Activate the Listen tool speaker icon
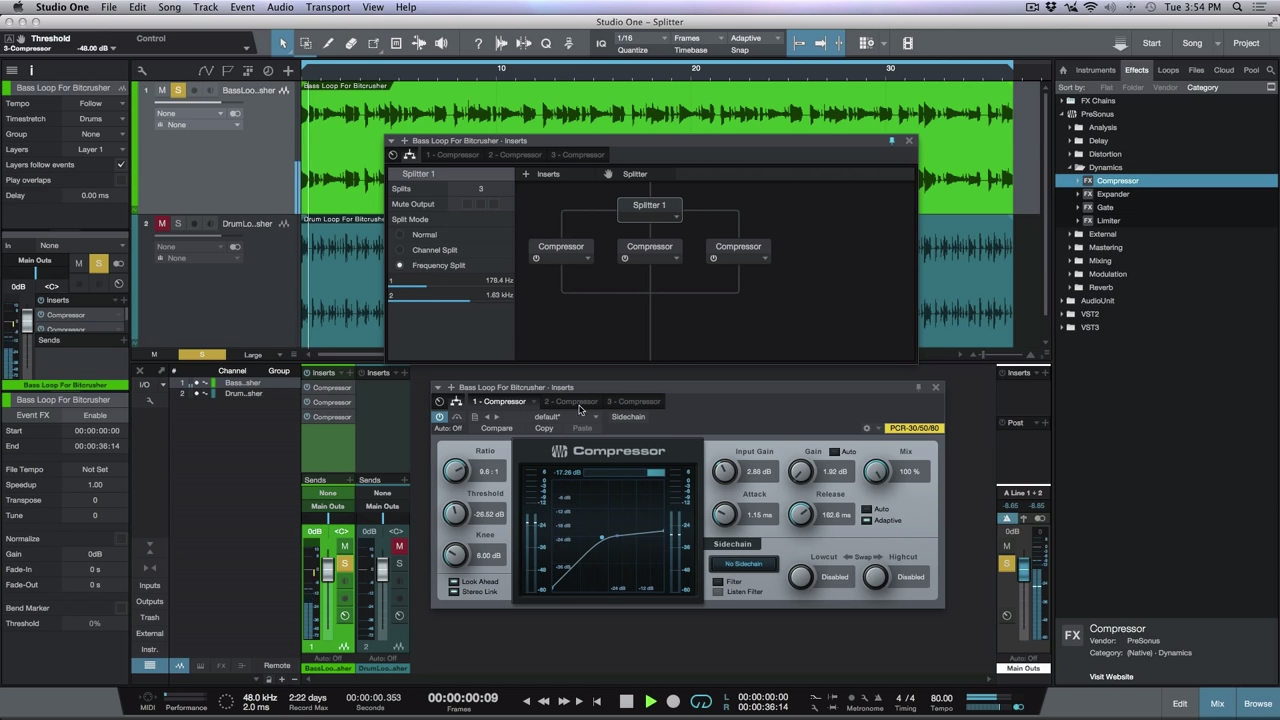Viewport: 1280px width, 720px height. click(441, 43)
